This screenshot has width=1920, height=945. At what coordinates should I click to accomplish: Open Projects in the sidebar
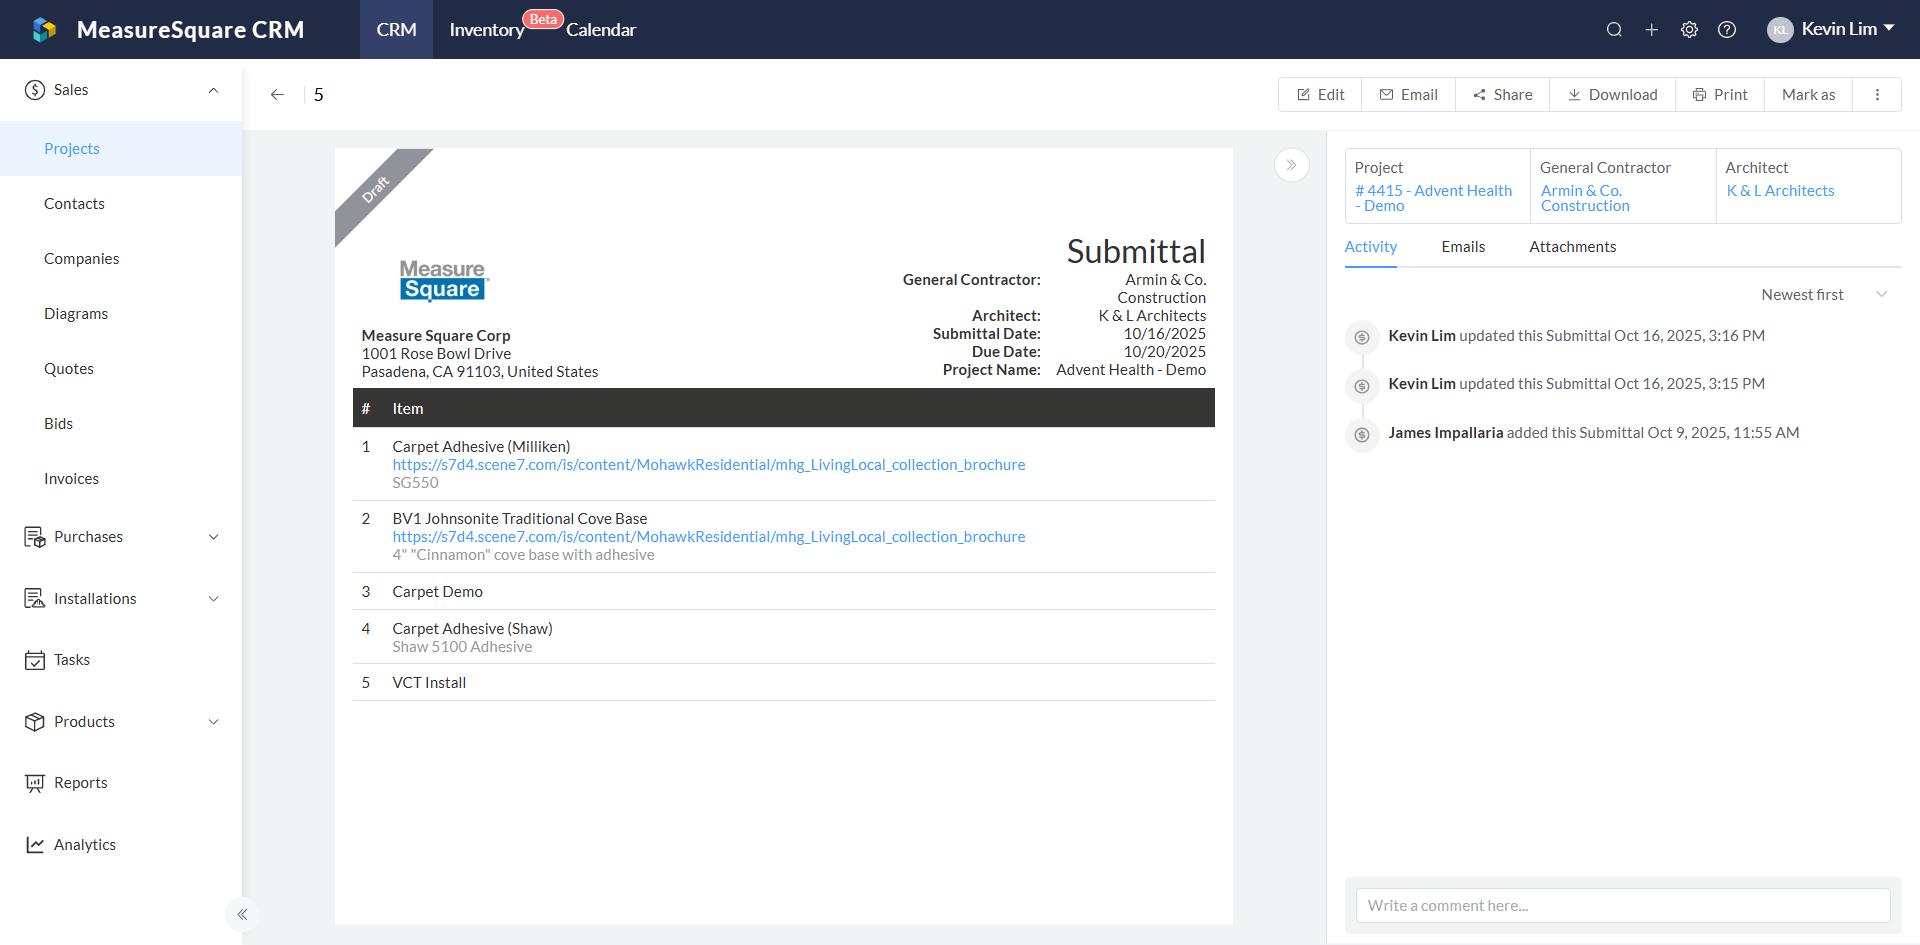coord(121,149)
